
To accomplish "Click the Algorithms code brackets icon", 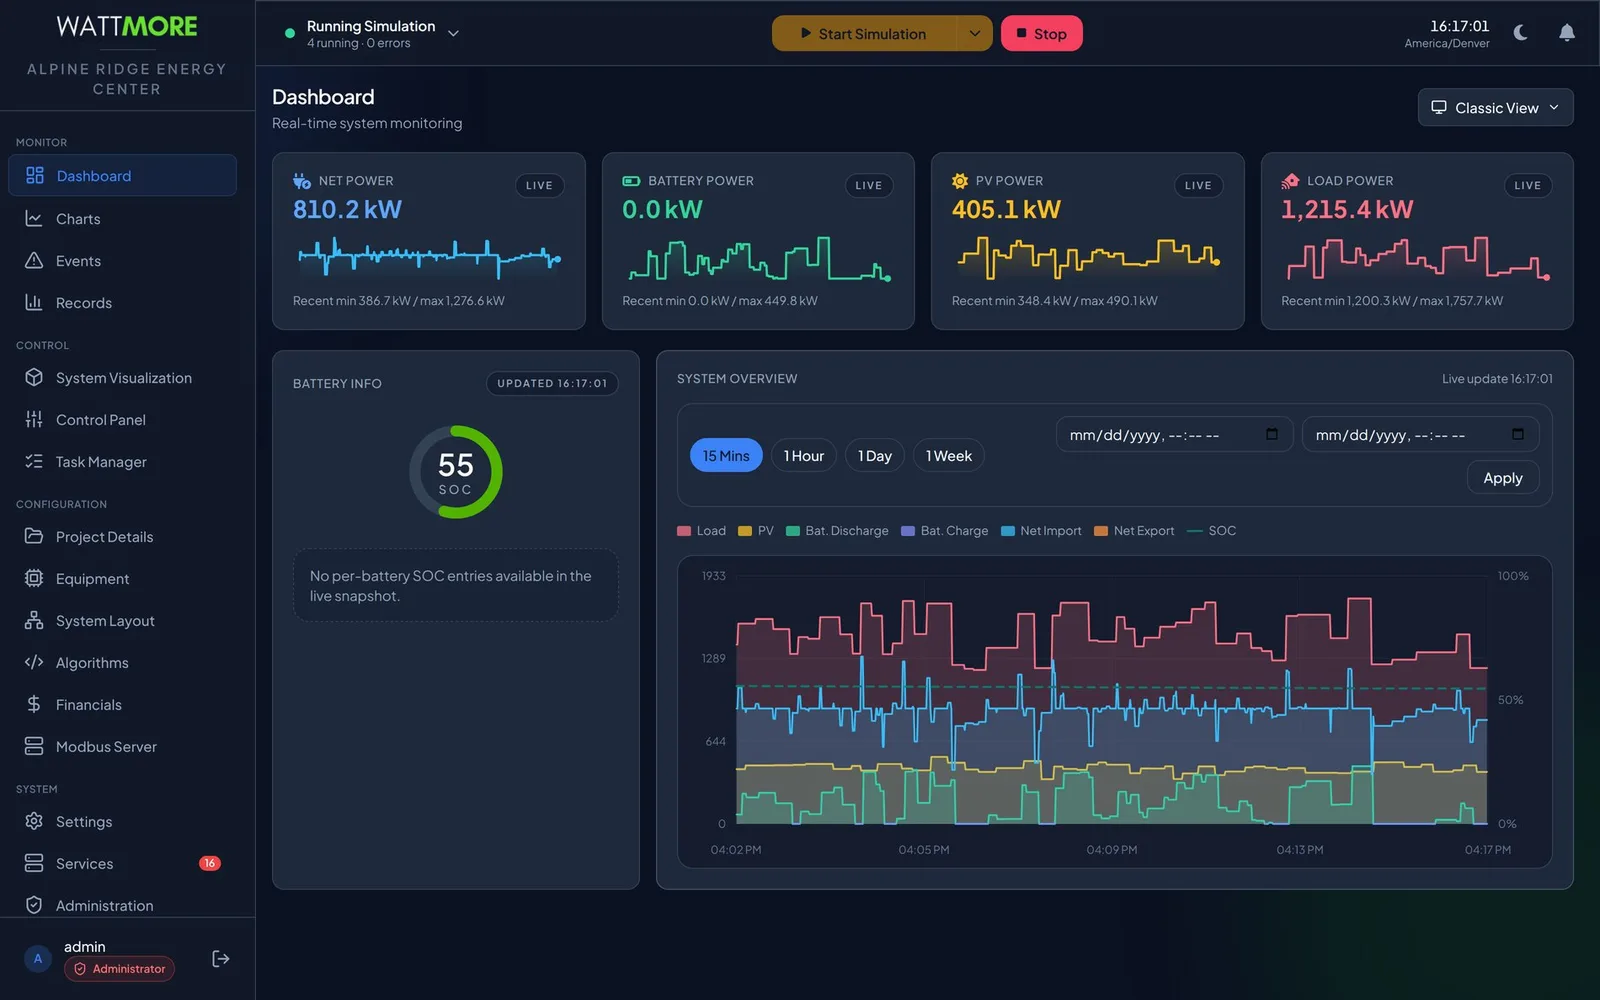I will pos(34,662).
